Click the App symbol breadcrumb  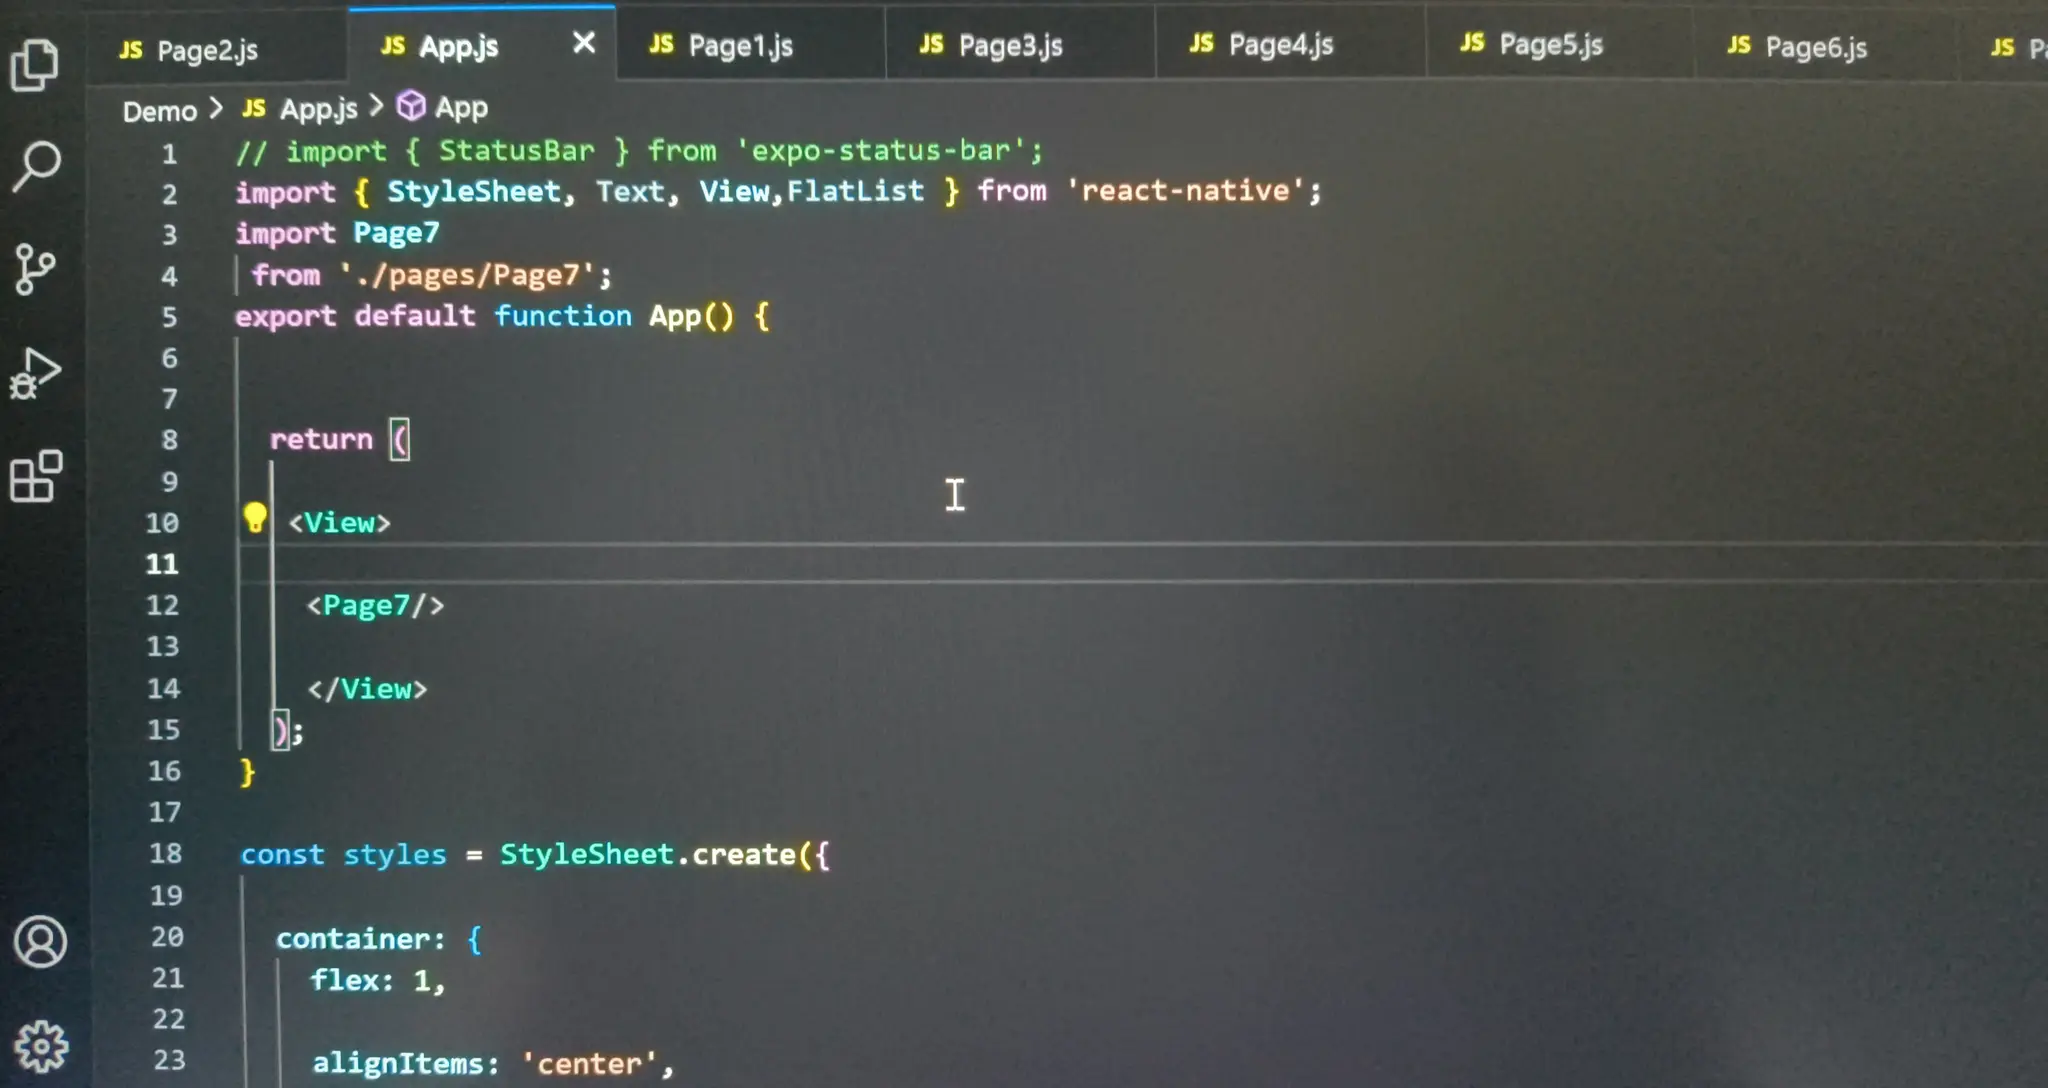(461, 106)
